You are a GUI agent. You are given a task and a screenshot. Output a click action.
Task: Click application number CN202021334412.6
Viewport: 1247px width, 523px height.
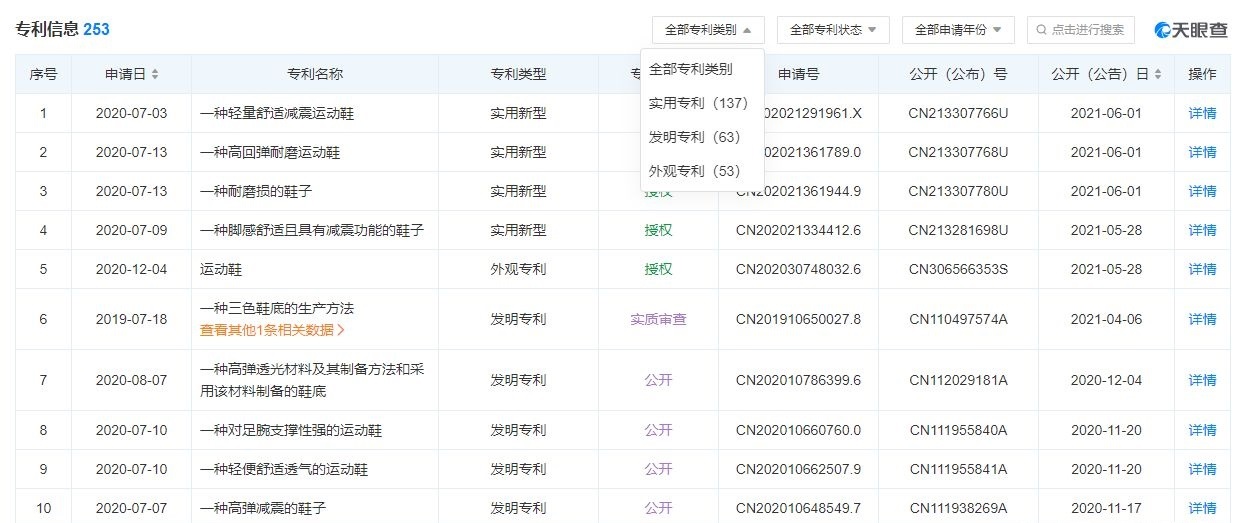(x=798, y=230)
